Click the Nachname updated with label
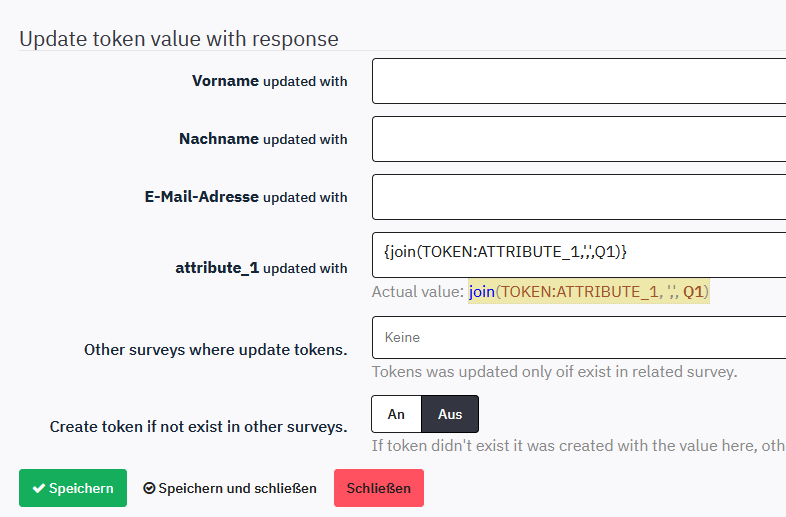Viewport: 786px width, 517px height. pos(263,139)
